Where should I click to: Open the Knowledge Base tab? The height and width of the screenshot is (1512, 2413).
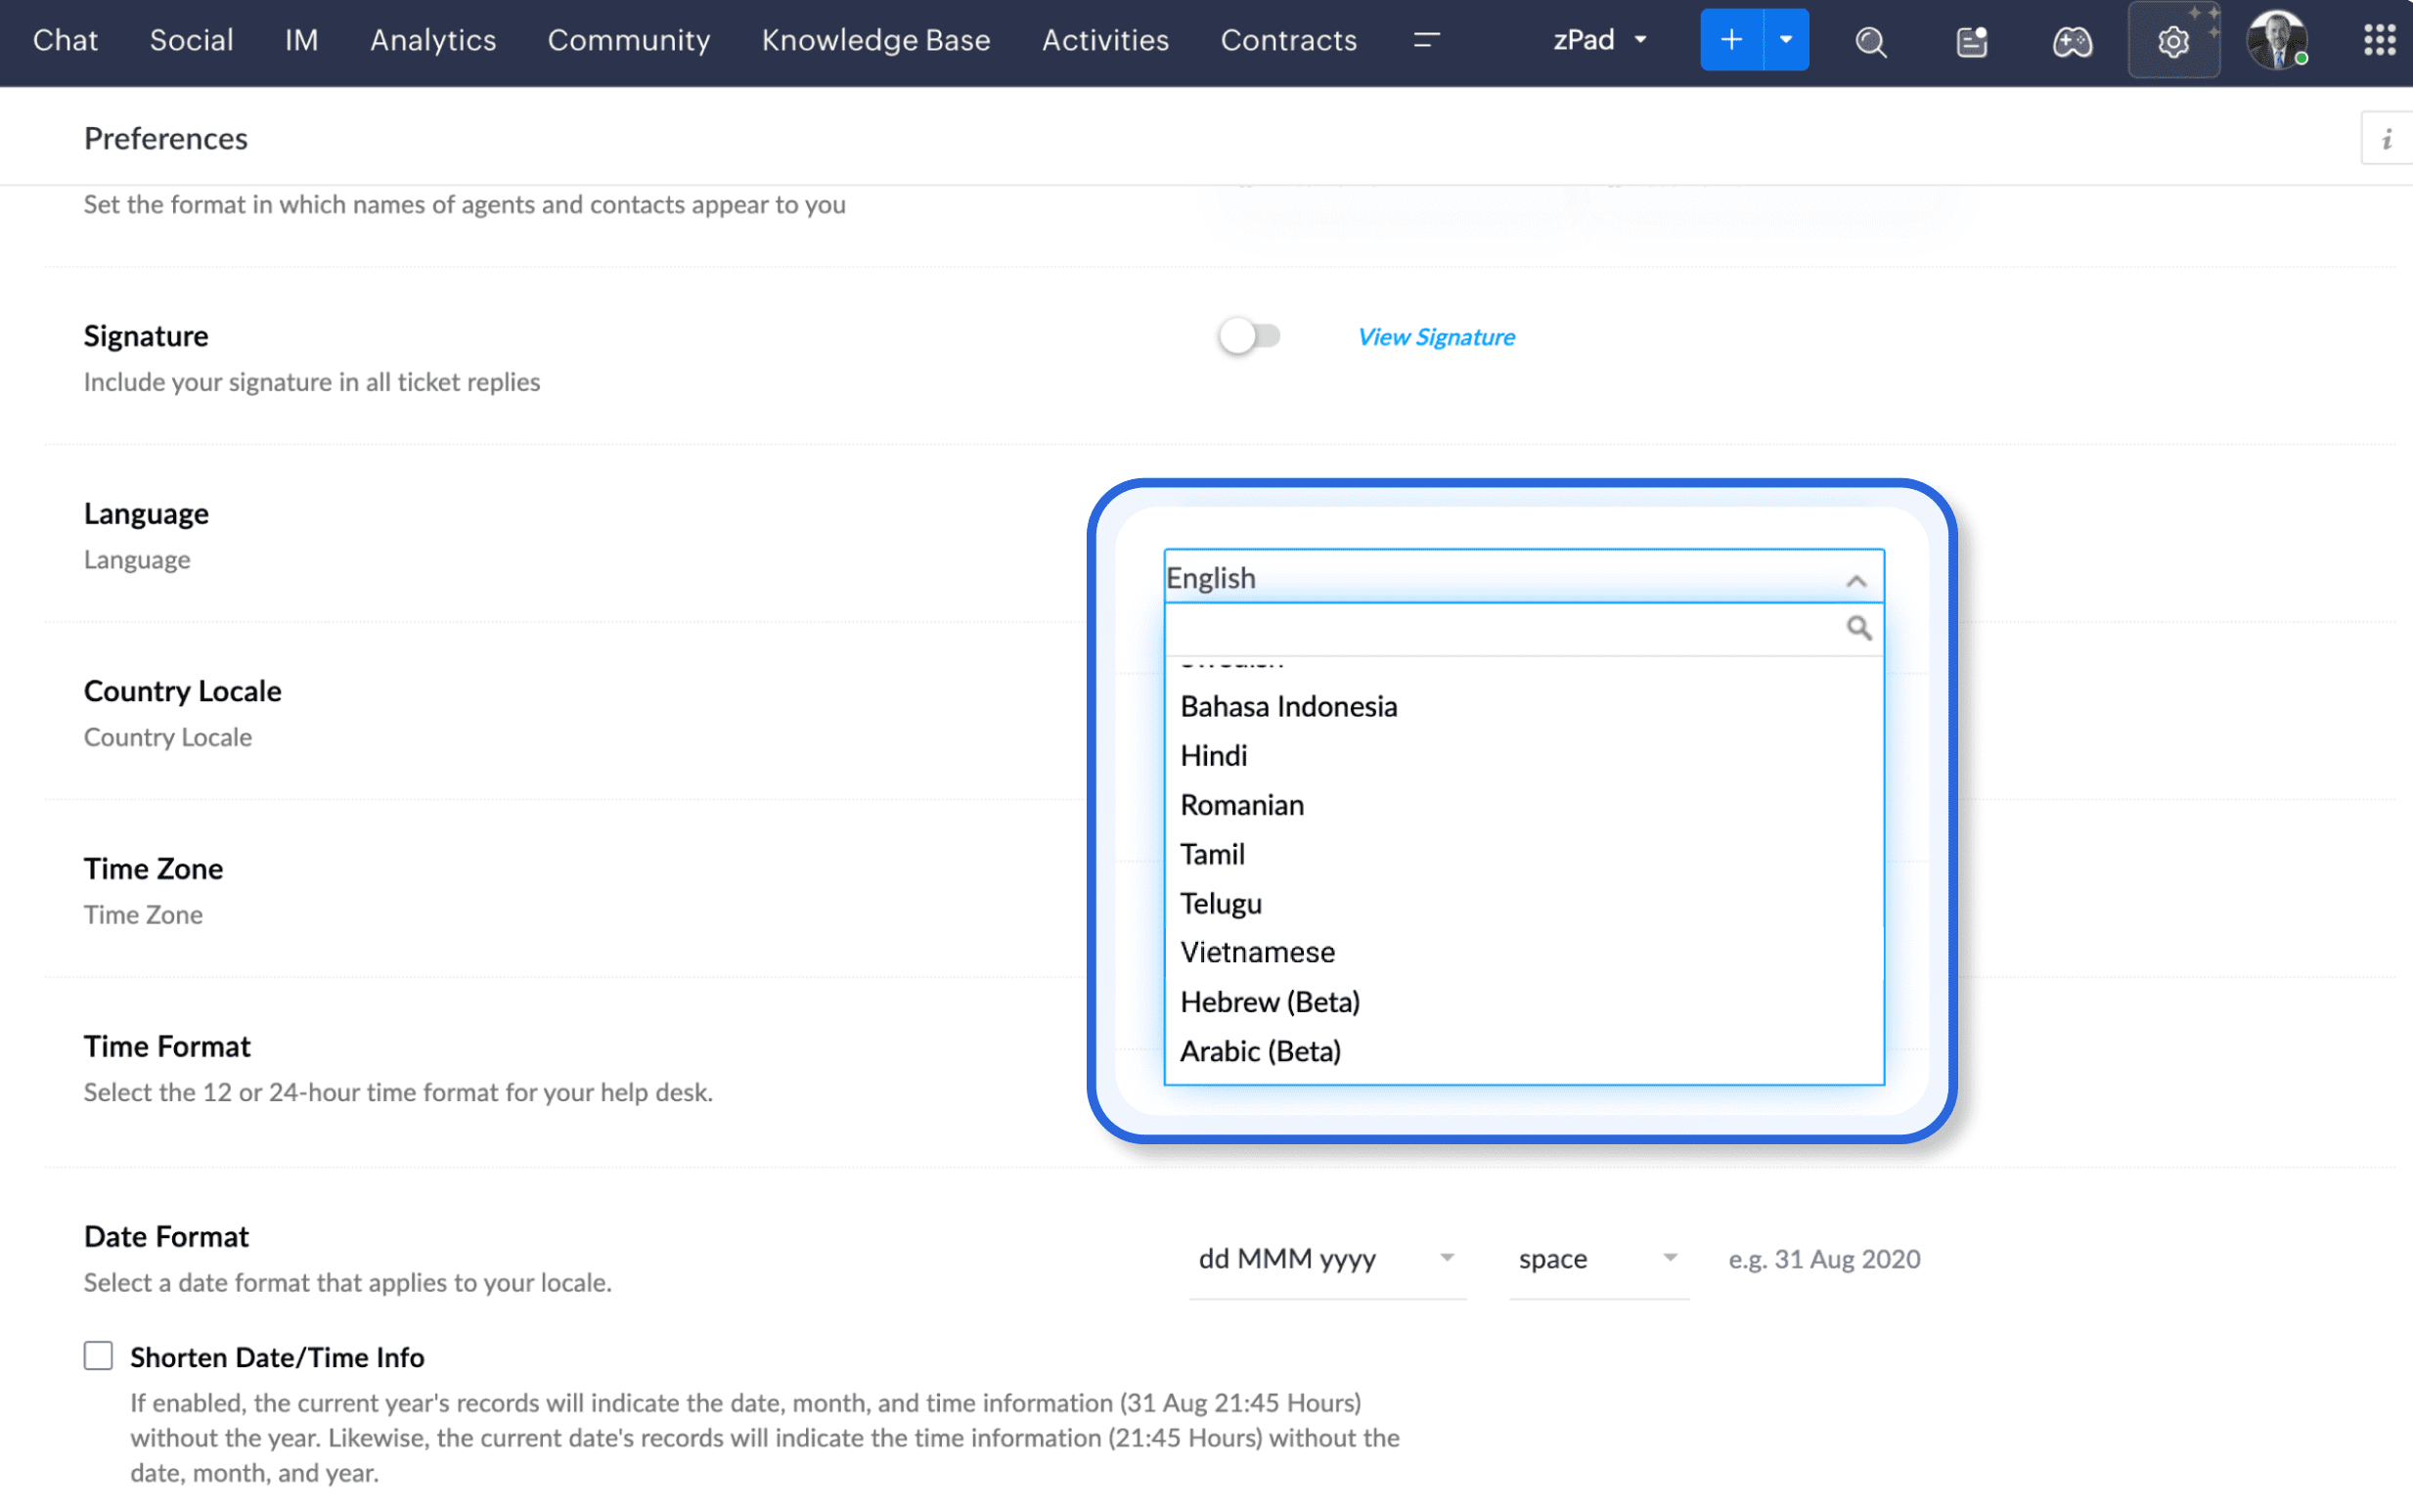tap(875, 40)
